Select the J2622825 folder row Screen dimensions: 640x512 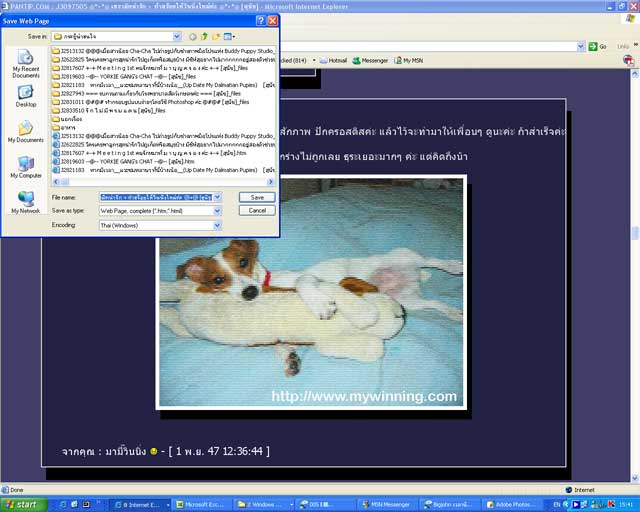click(x=164, y=60)
